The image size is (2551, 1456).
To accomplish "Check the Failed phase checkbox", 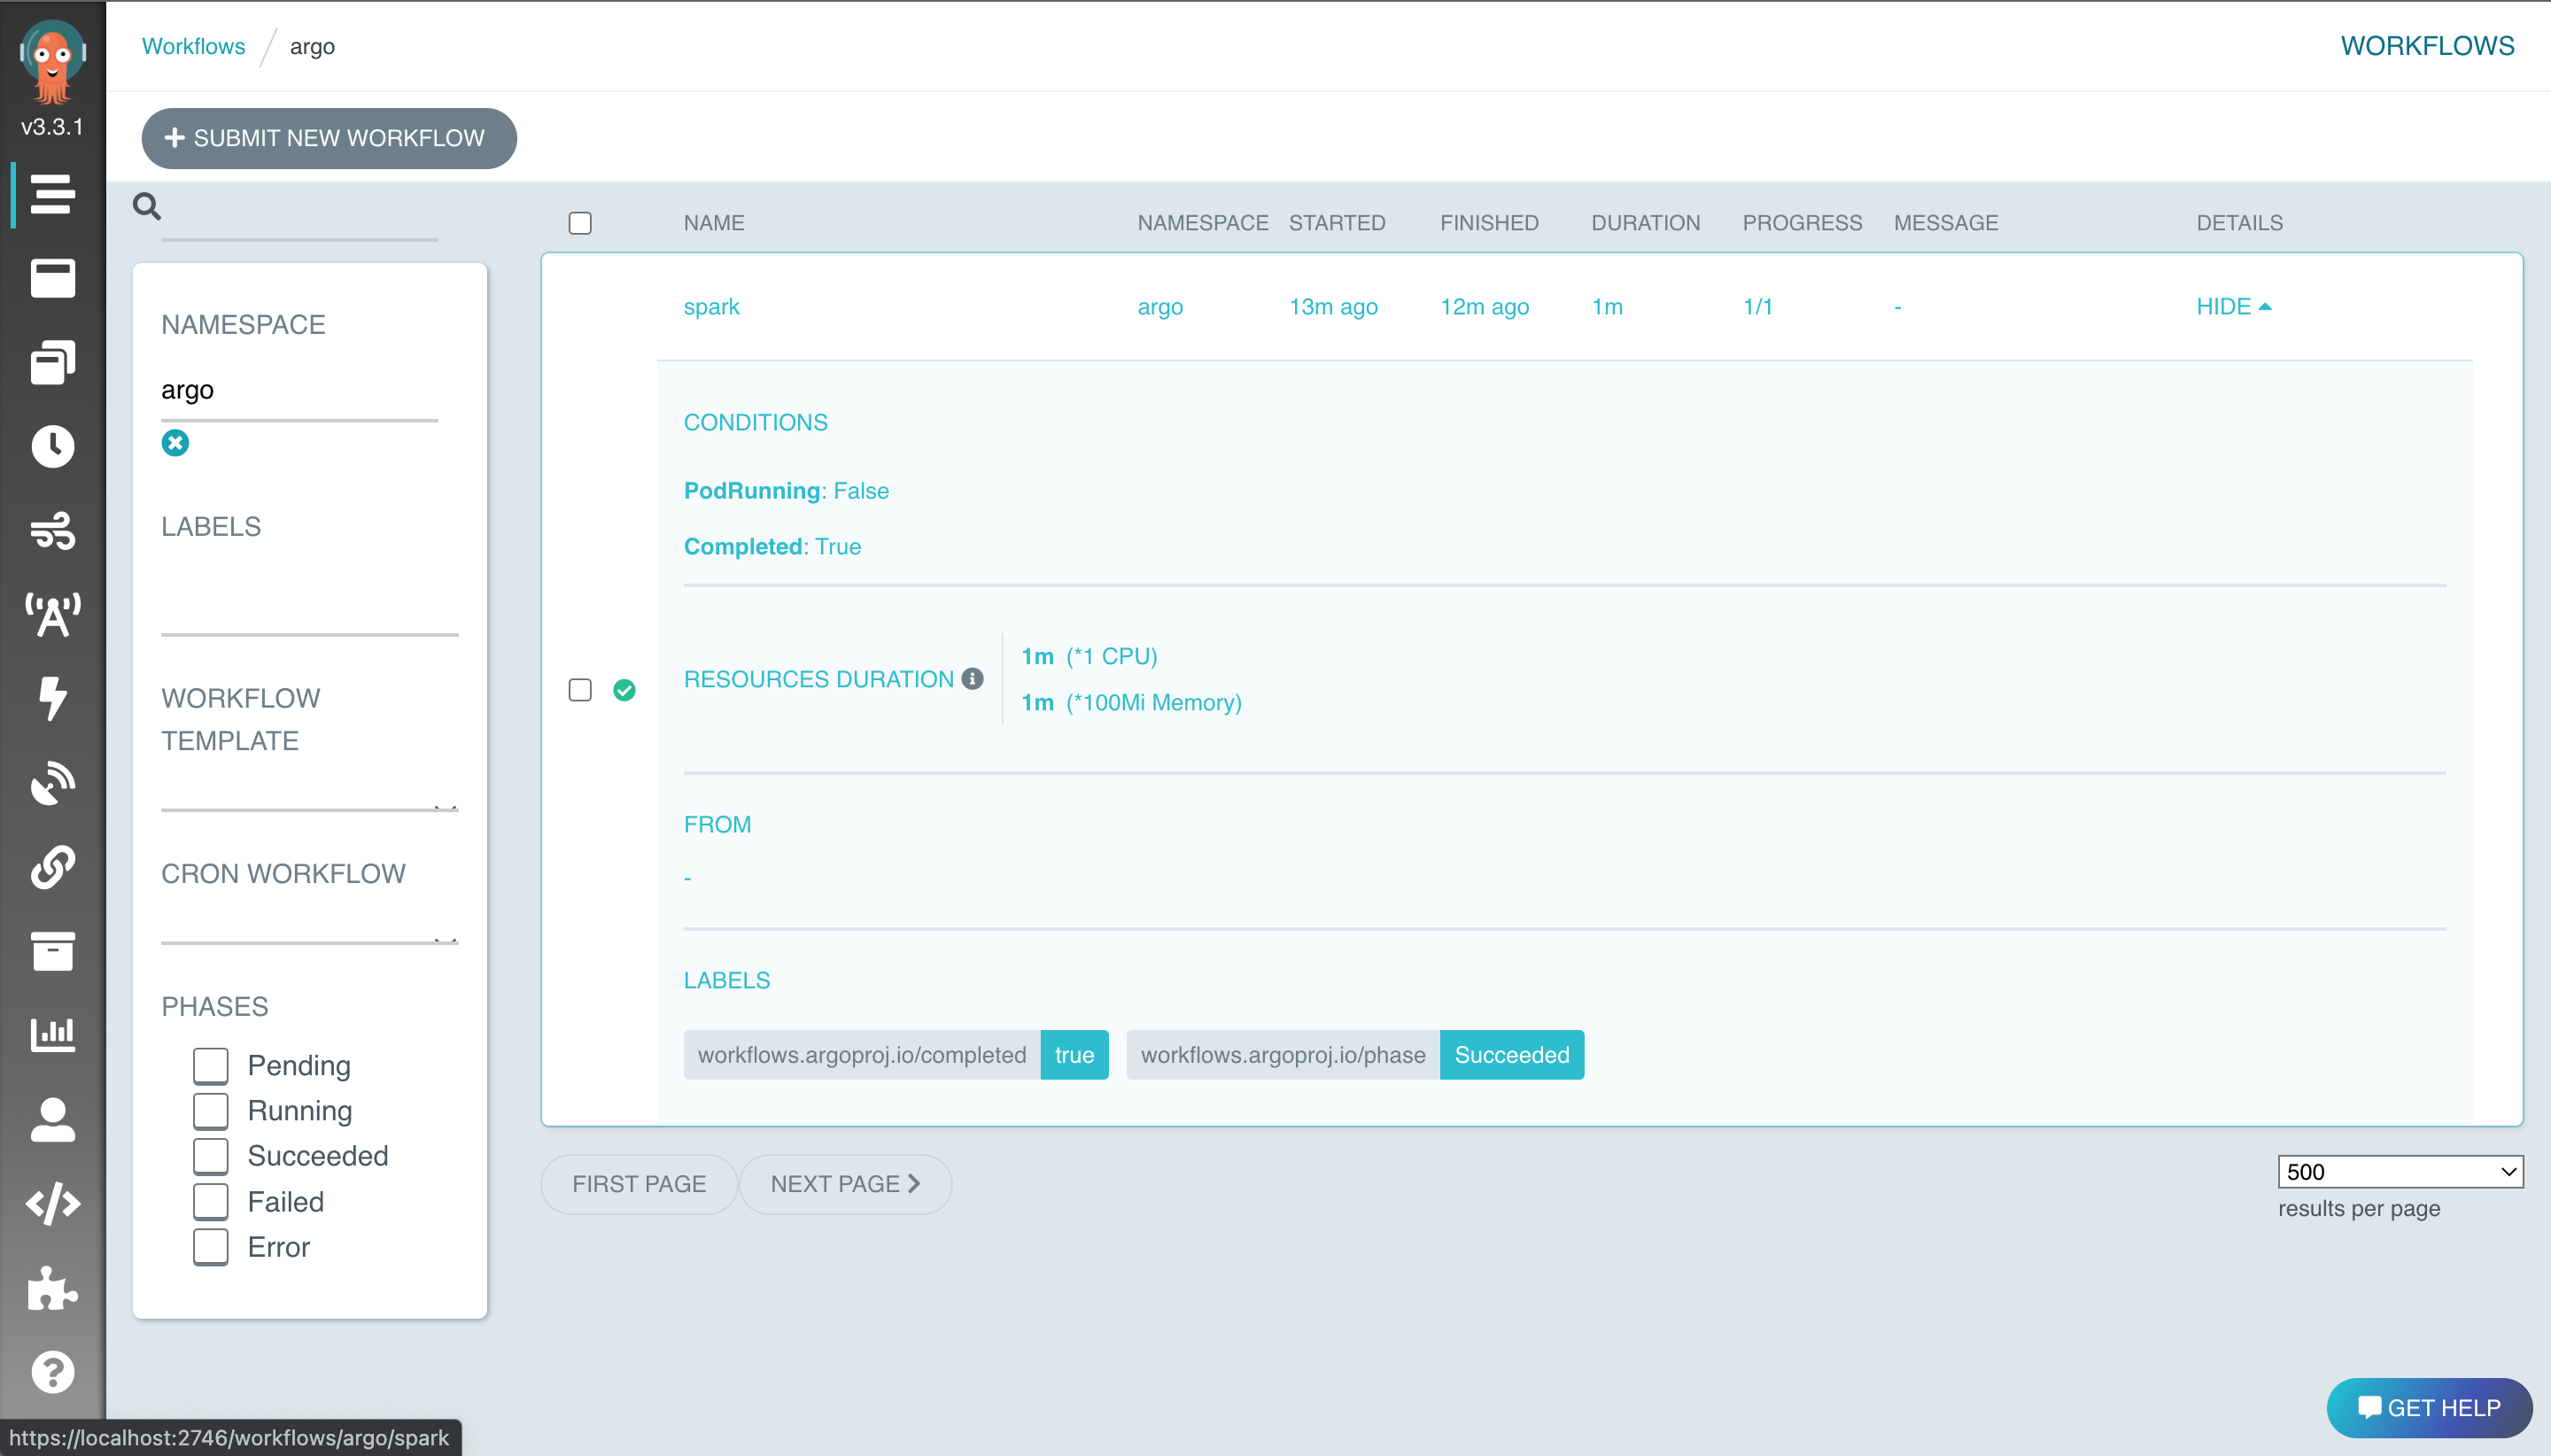I will click(x=211, y=1201).
